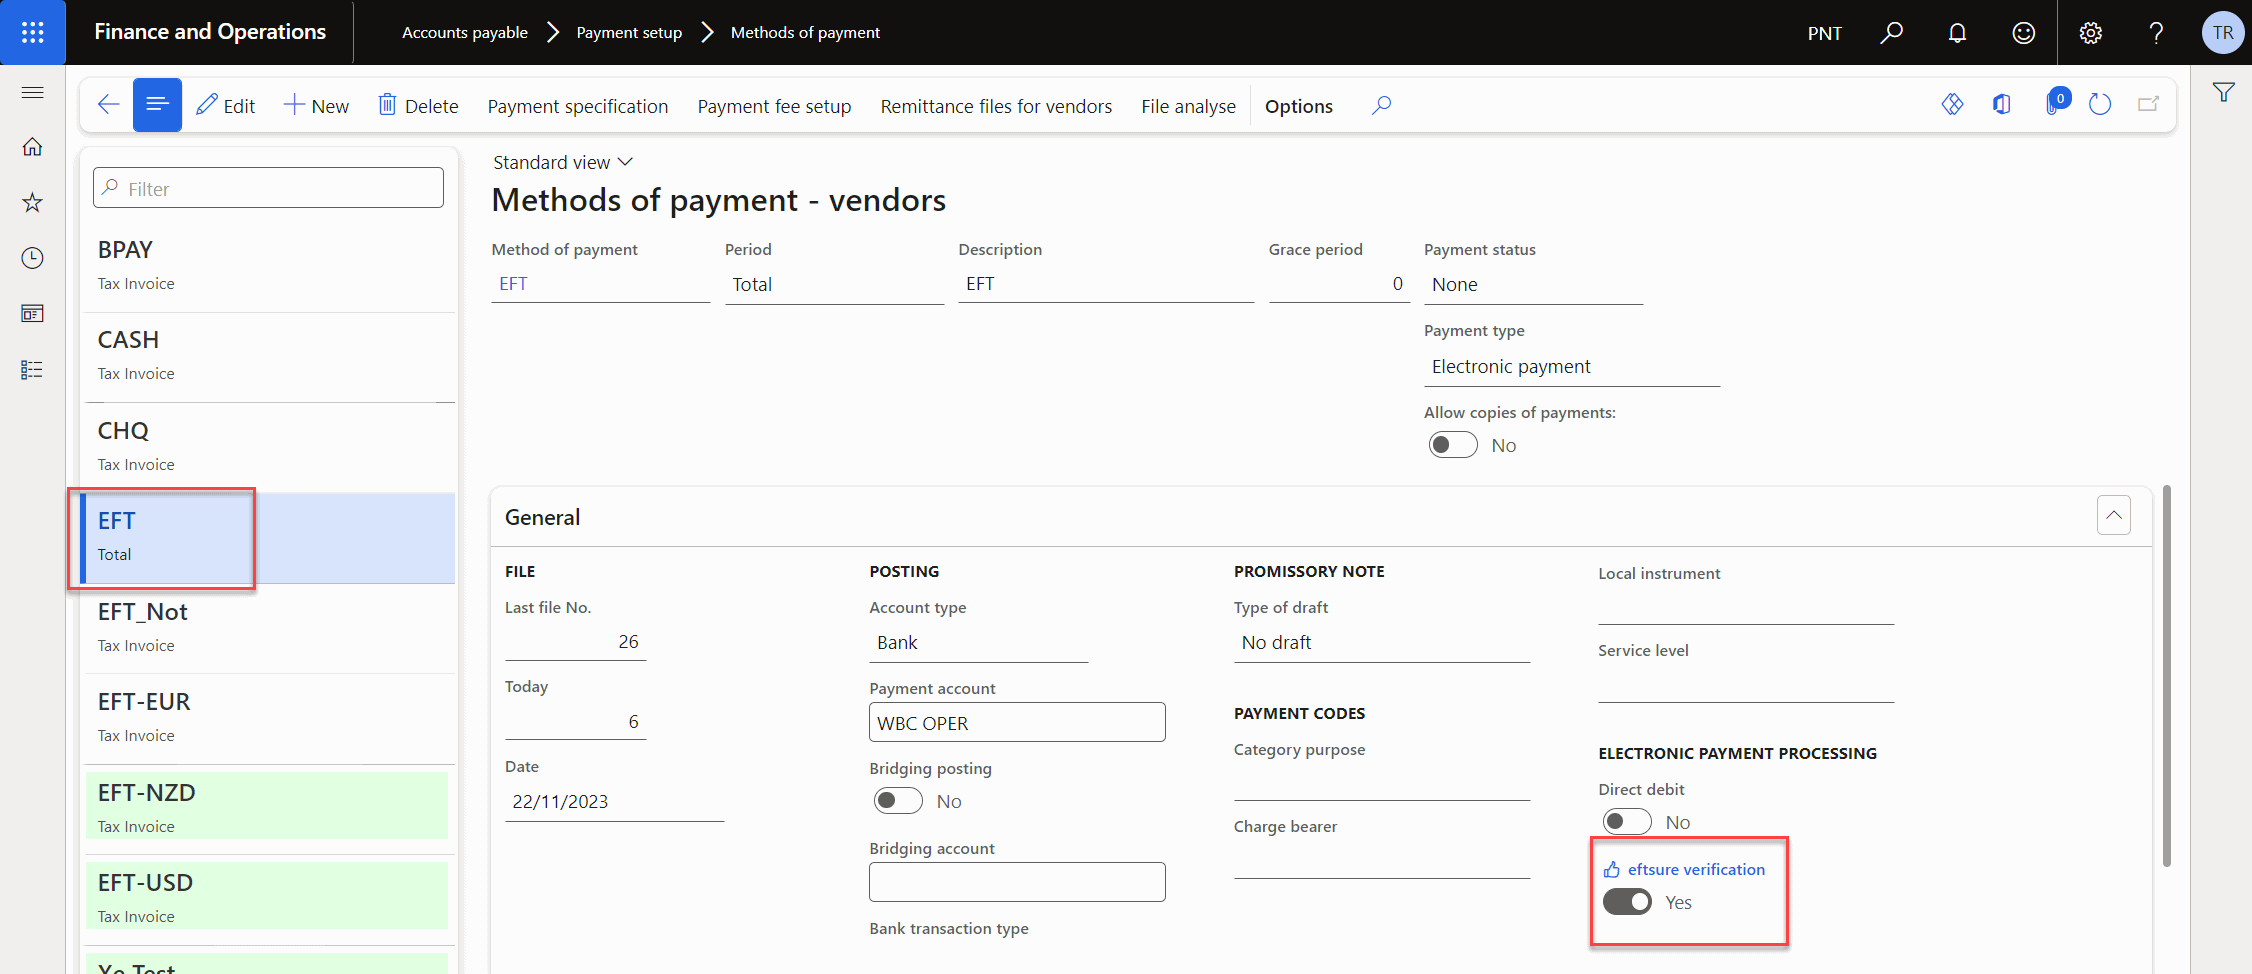2252x974 pixels.
Task: Open Payment specification menu
Action: [x=578, y=106]
